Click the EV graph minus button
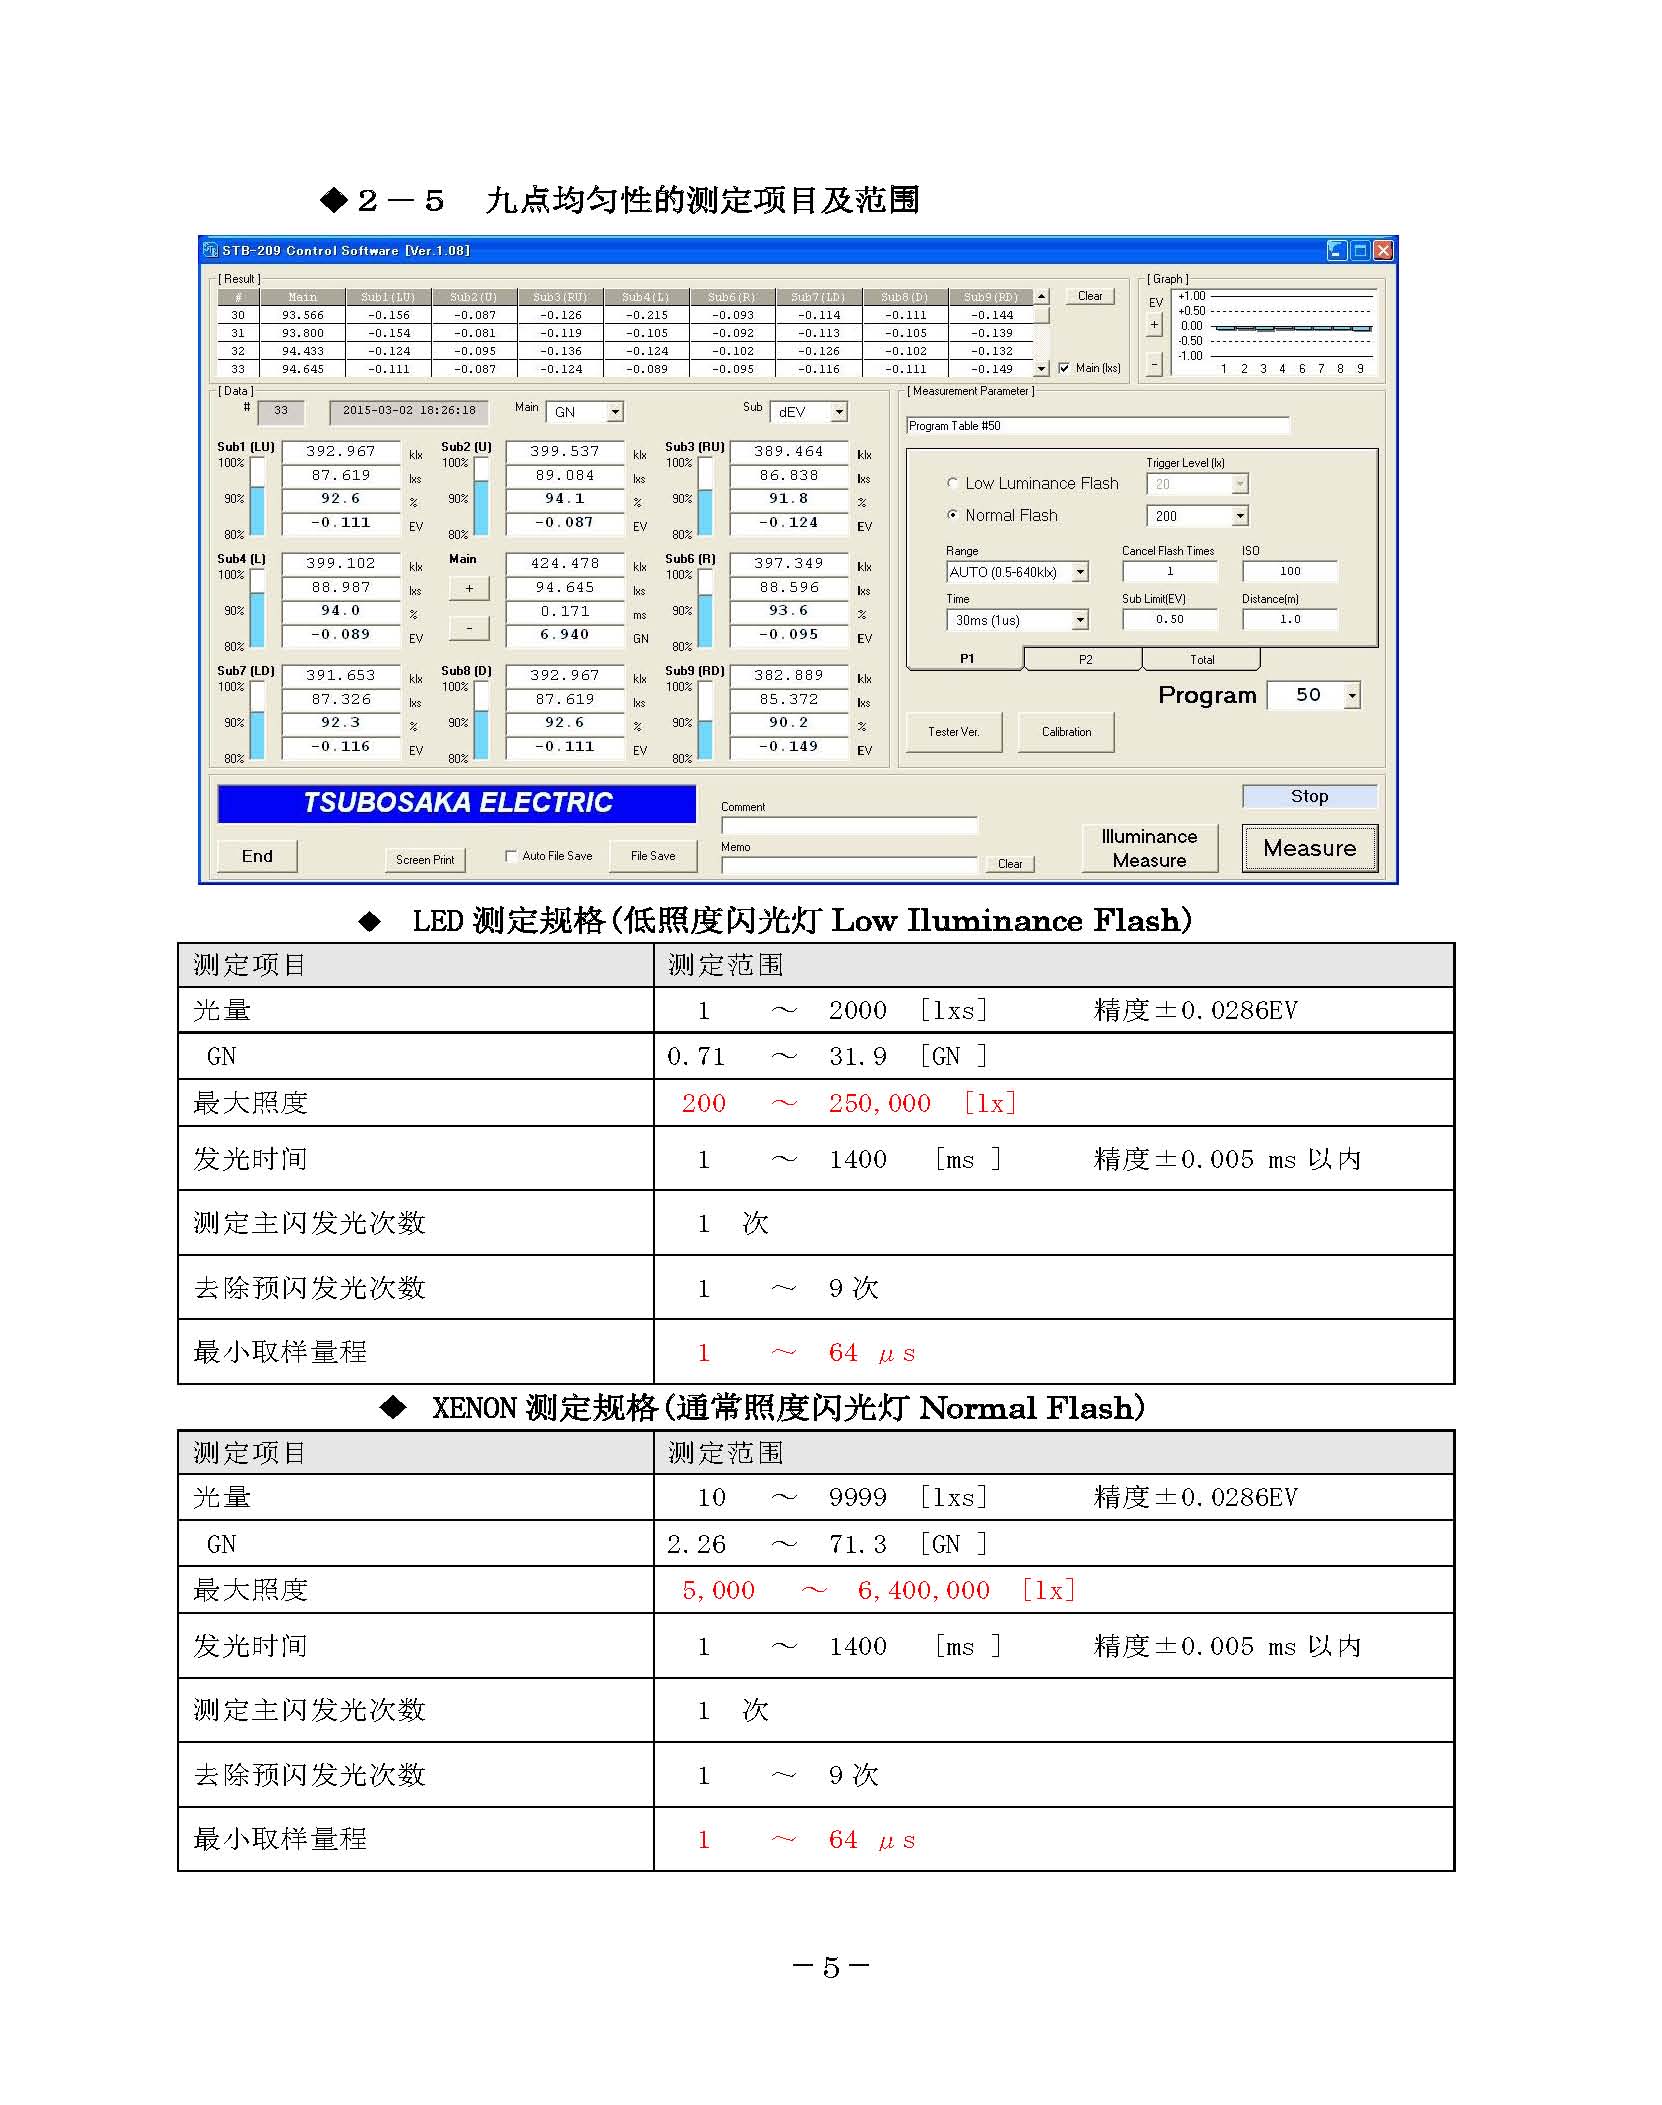Viewport: 1662px width, 2105px height. [x=1154, y=364]
